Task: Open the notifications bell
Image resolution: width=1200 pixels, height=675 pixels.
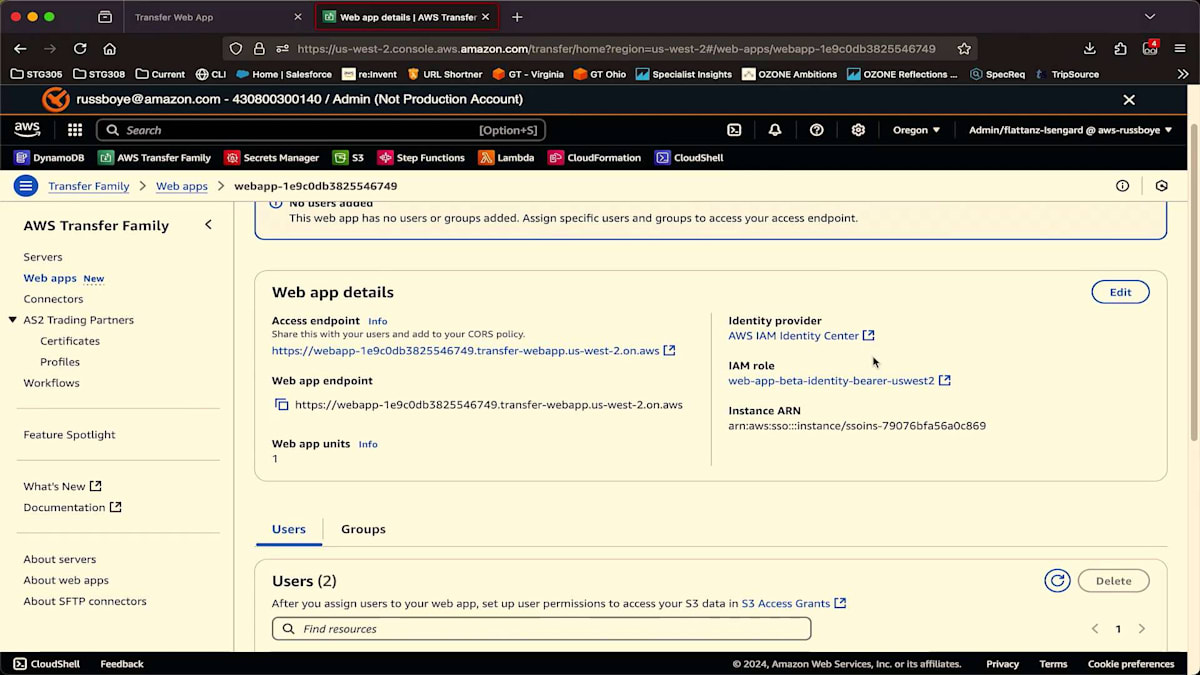Action: (775, 130)
